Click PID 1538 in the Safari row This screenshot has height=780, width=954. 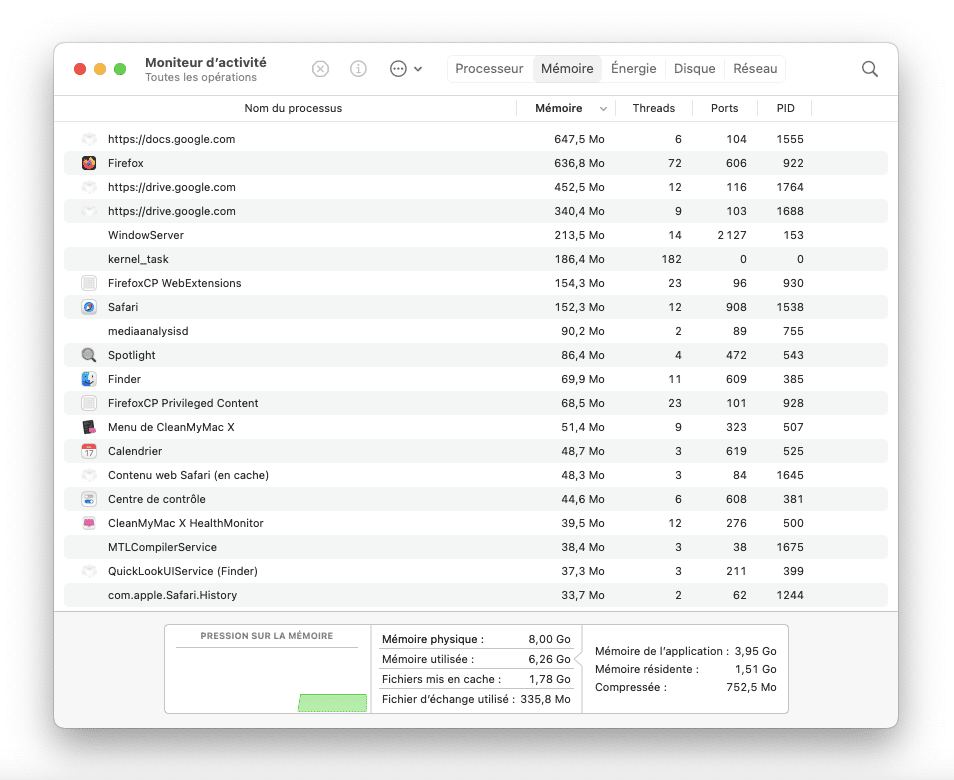click(x=790, y=307)
